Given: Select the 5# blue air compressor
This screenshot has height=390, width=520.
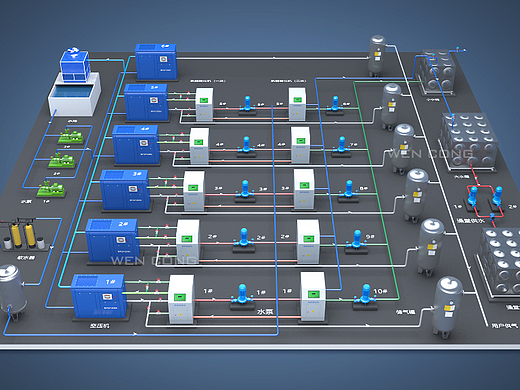Looking at the screenshot, I should pyautogui.click(x=146, y=102).
